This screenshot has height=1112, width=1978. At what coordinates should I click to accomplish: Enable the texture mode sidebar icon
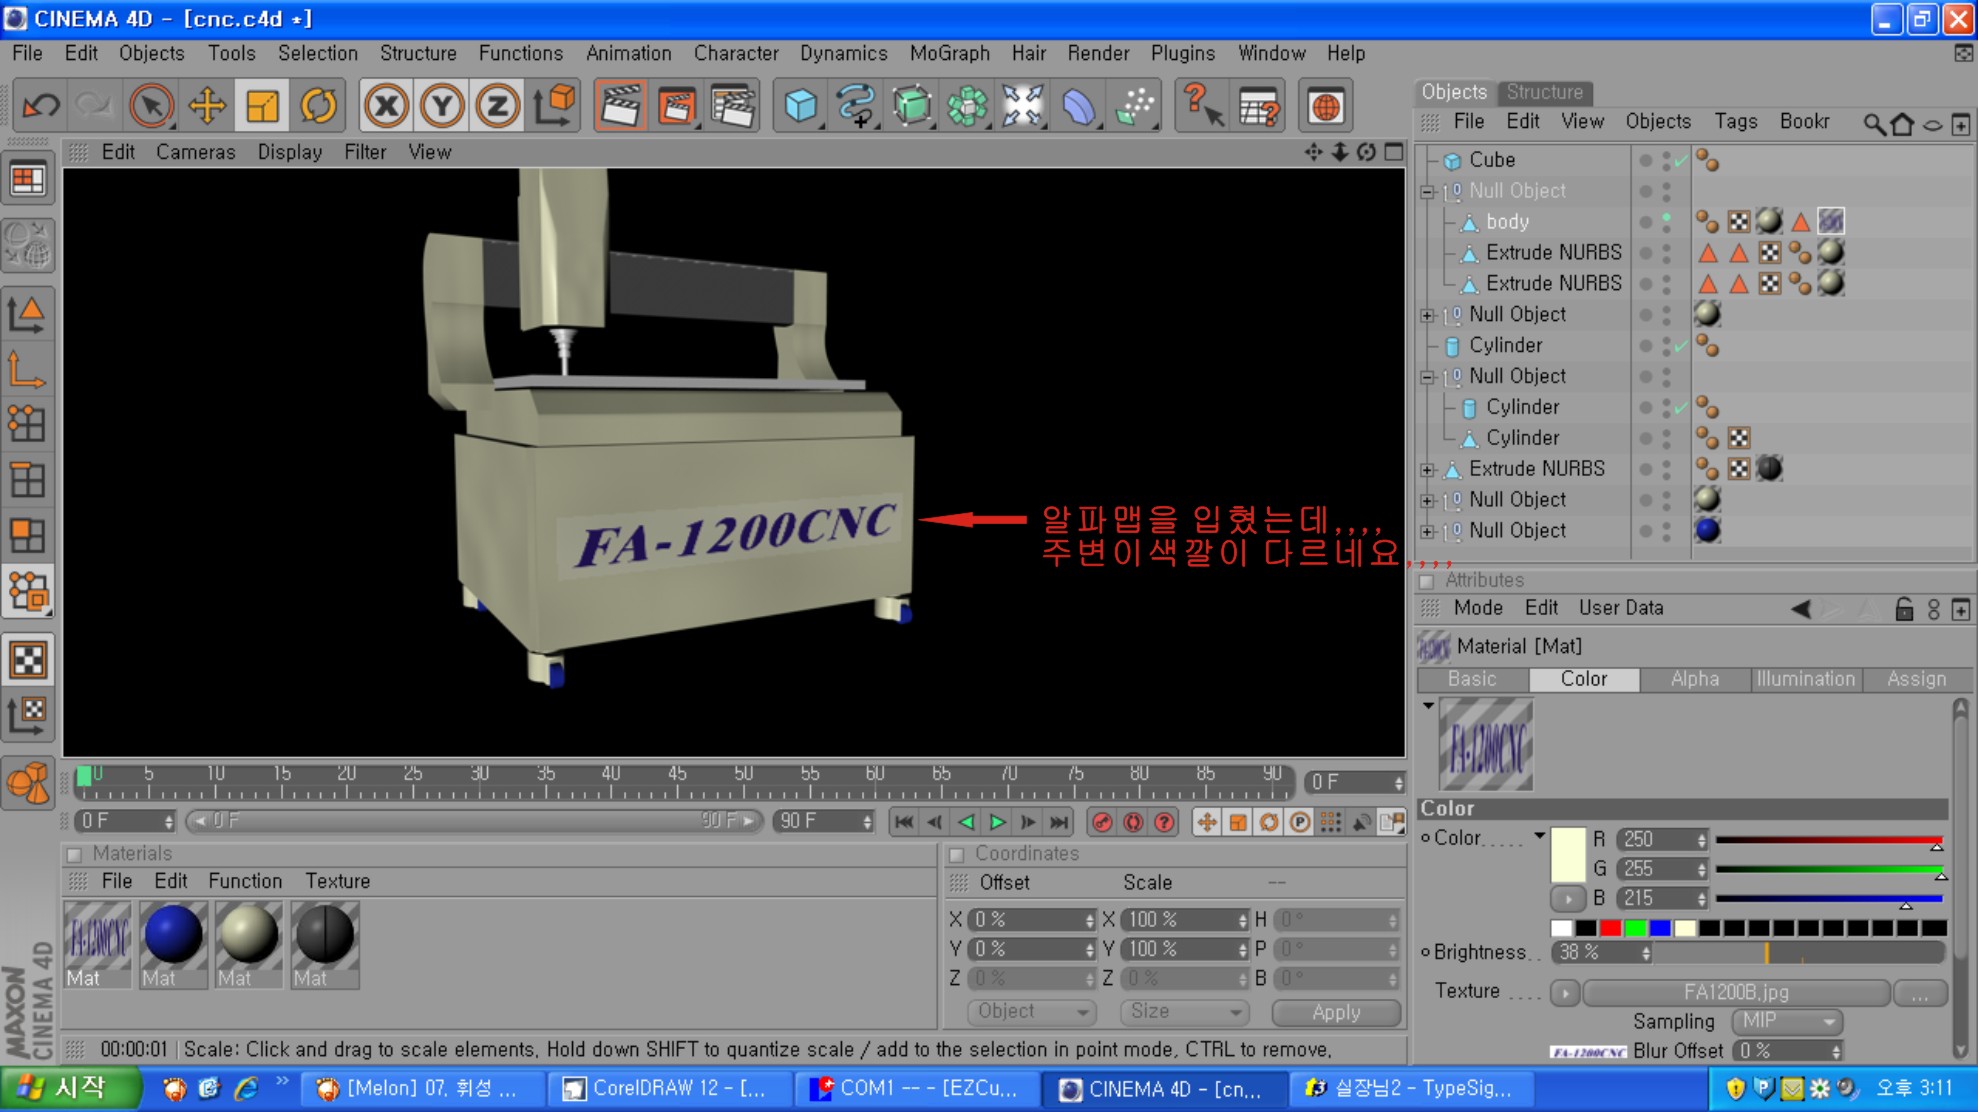tap(28, 660)
